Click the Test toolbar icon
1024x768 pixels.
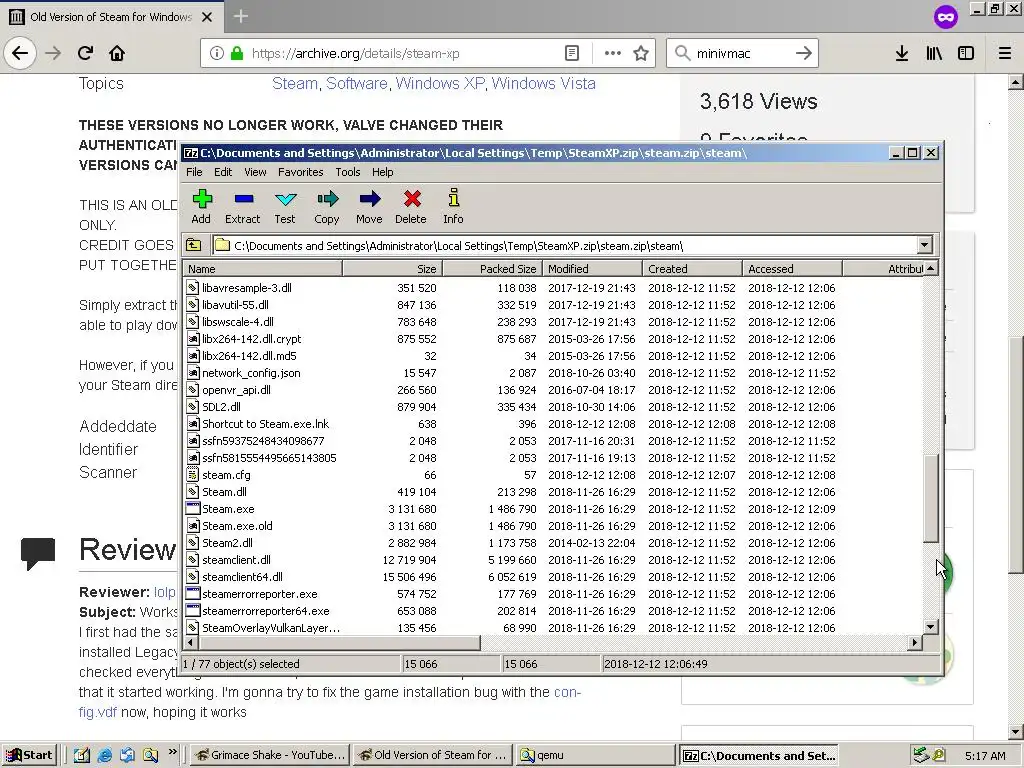pos(285,206)
